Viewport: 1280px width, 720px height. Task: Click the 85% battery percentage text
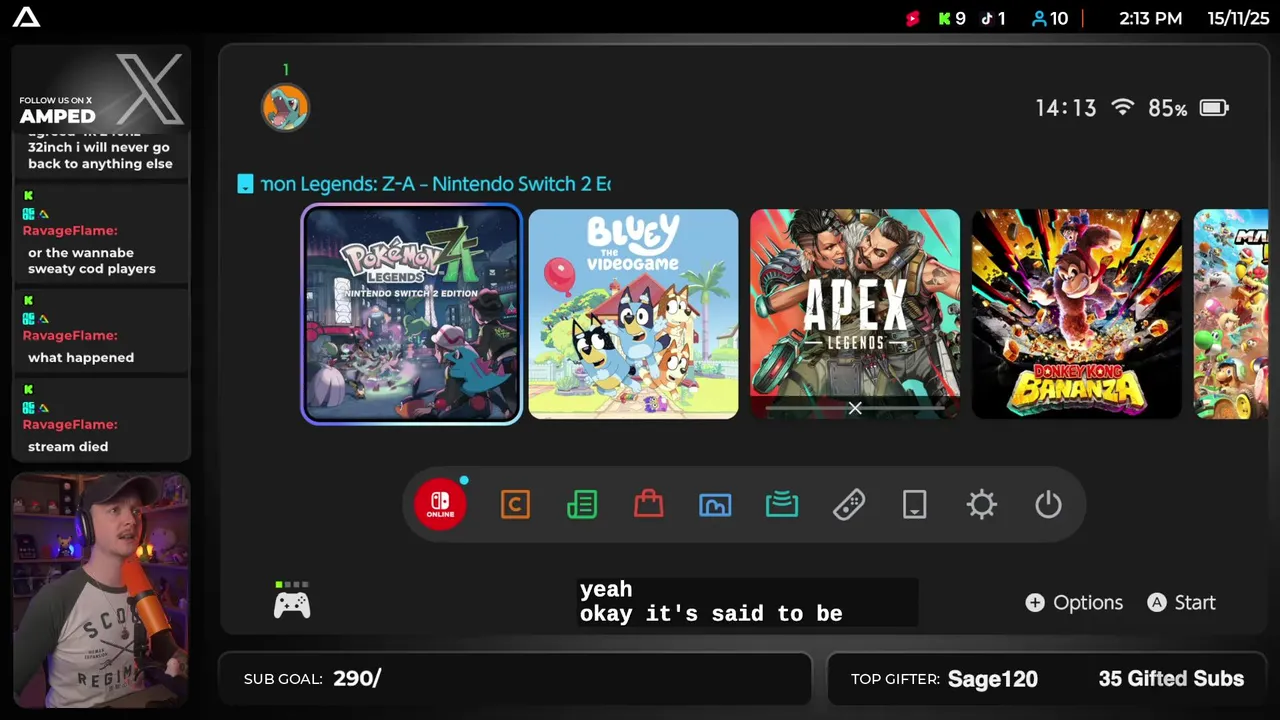[x=1168, y=108]
